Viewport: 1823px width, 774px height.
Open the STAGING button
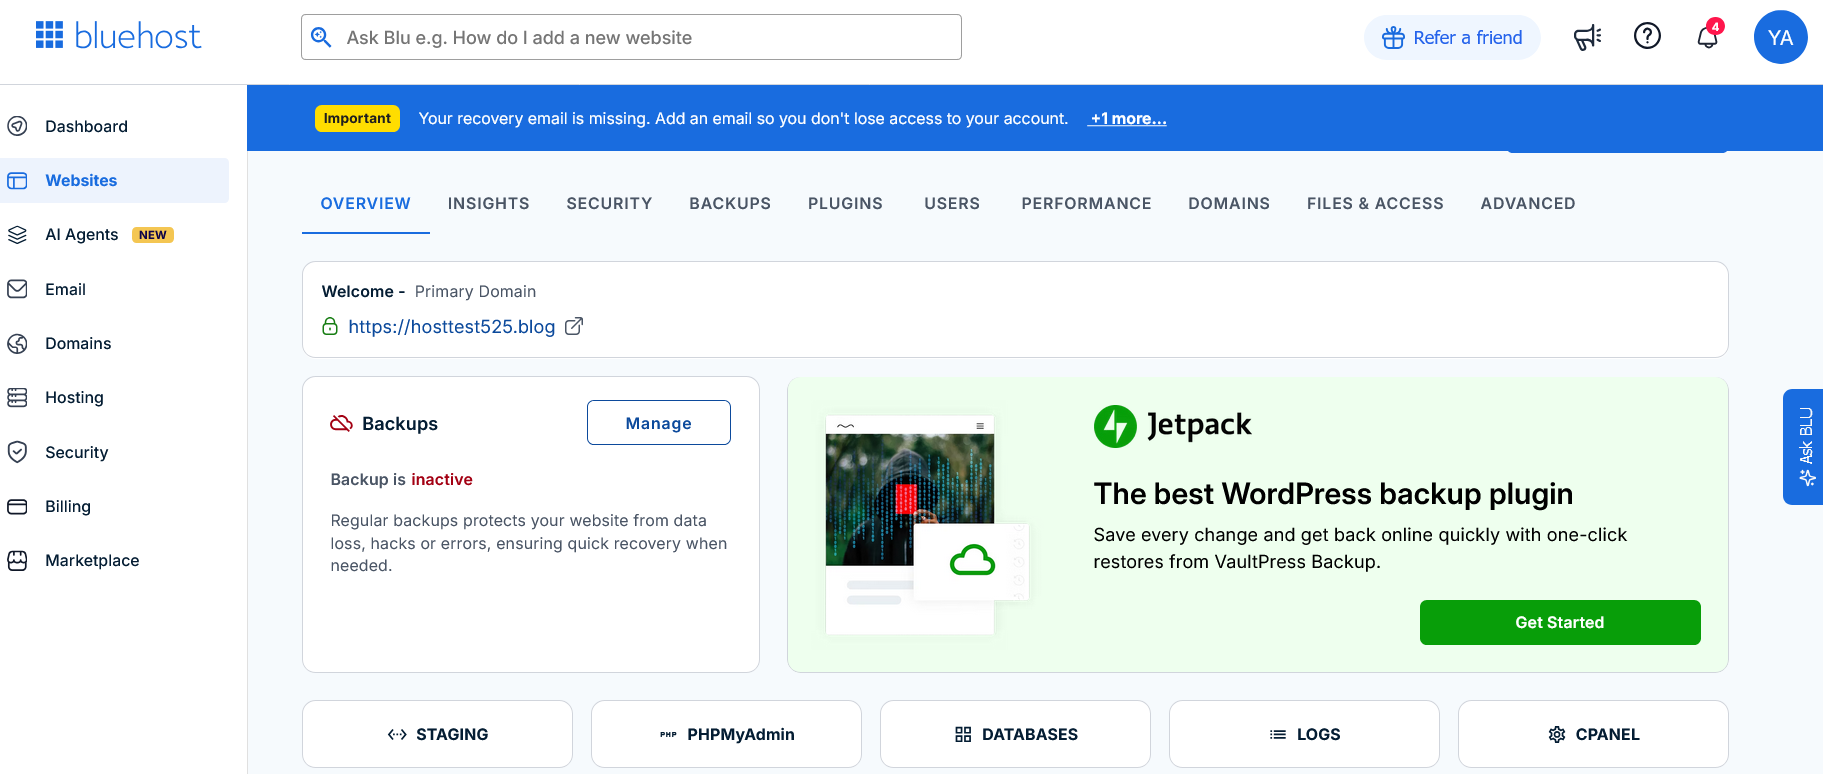click(437, 734)
